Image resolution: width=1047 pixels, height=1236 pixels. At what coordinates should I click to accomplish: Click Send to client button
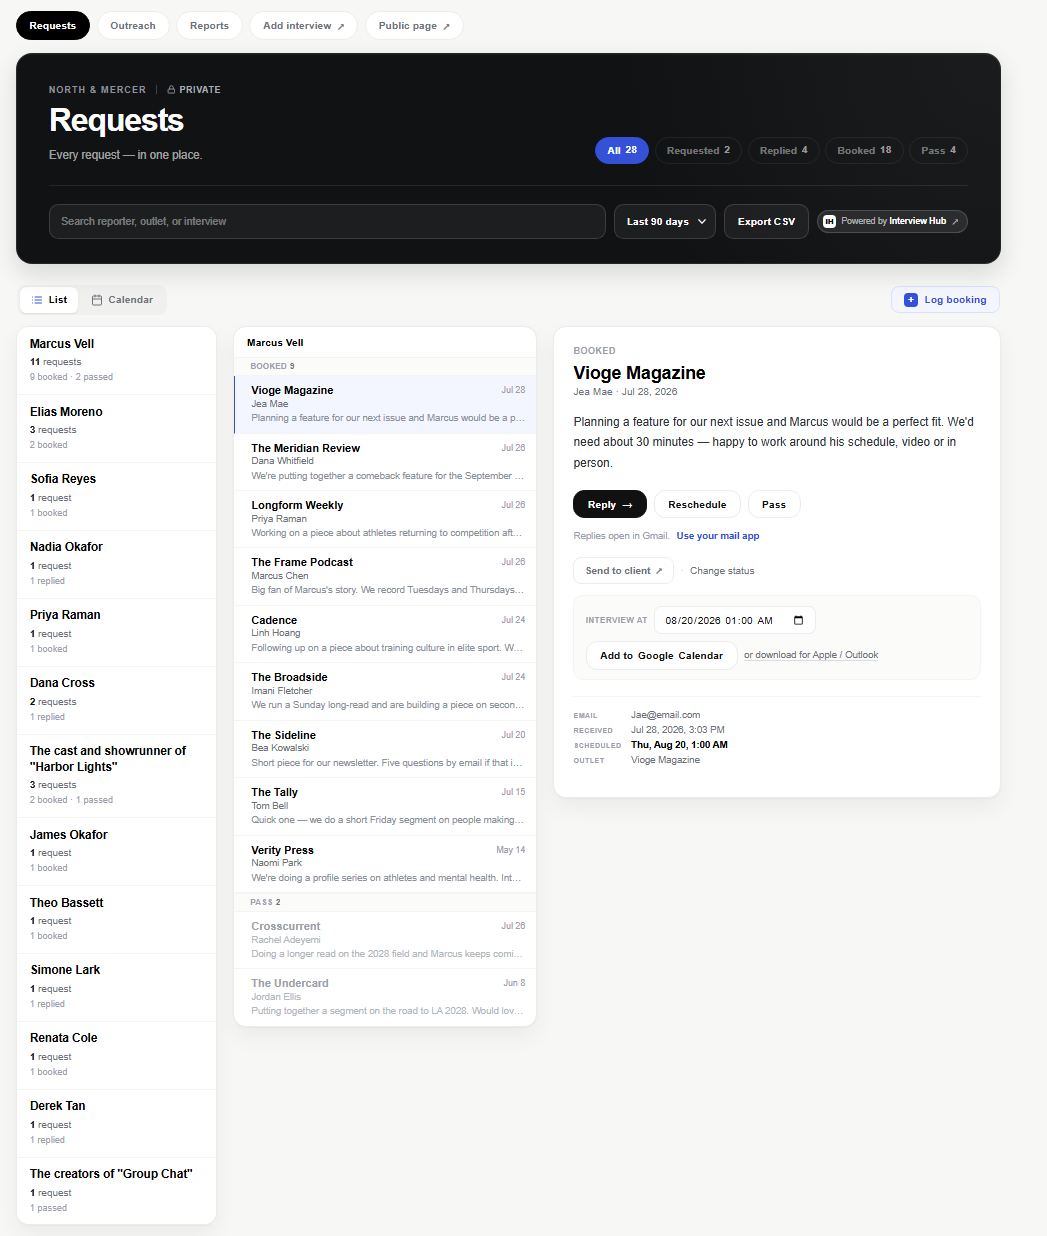[x=623, y=571]
